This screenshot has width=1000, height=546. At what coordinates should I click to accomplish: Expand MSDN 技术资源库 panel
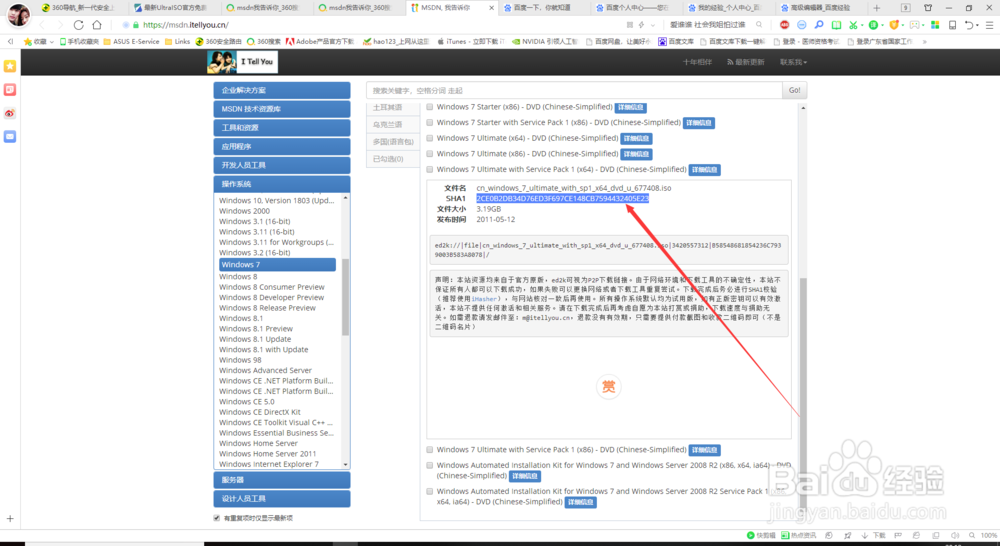(x=282, y=109)
